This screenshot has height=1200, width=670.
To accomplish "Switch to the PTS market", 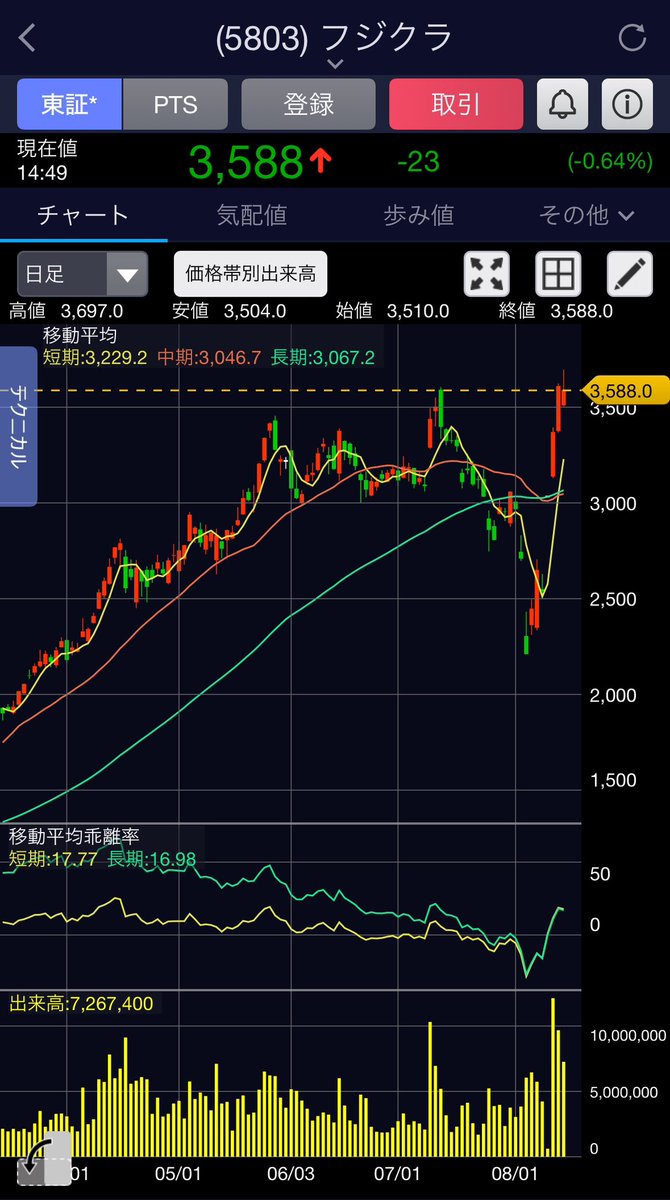I will [x=175, y=104].
